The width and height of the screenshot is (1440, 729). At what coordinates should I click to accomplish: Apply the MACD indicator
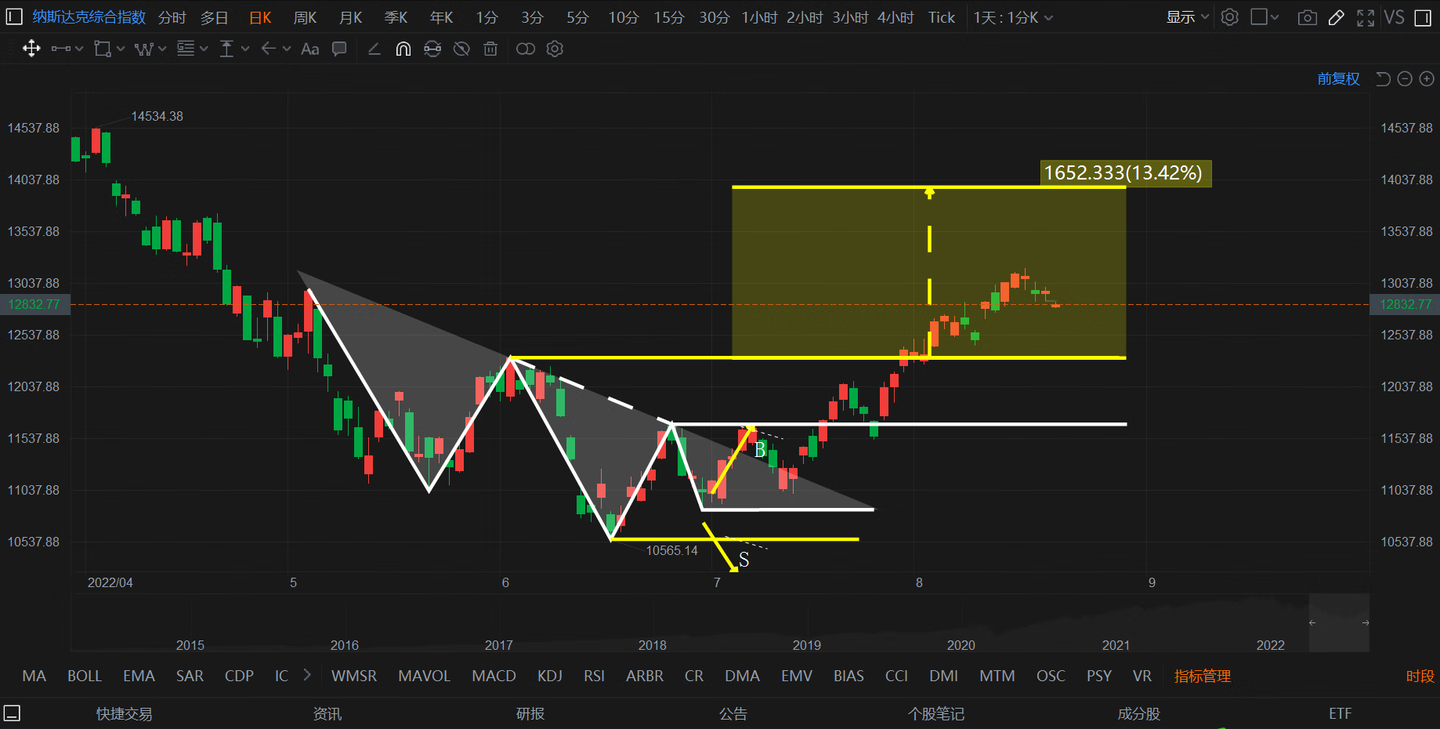tap(494, 676)
